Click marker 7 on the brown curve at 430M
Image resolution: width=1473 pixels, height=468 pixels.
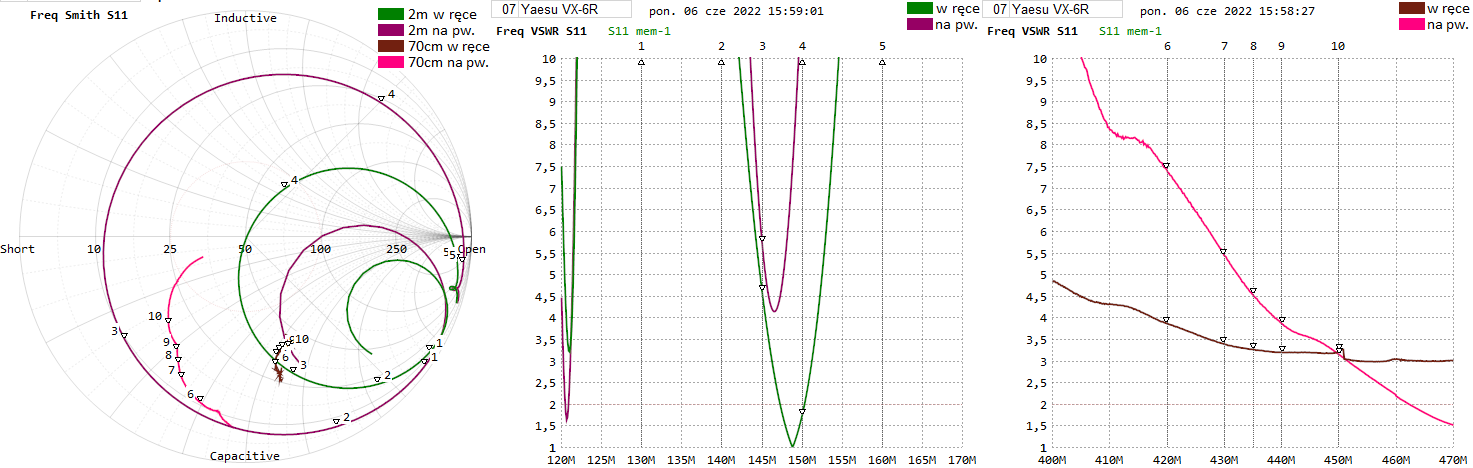point(1223,340)
